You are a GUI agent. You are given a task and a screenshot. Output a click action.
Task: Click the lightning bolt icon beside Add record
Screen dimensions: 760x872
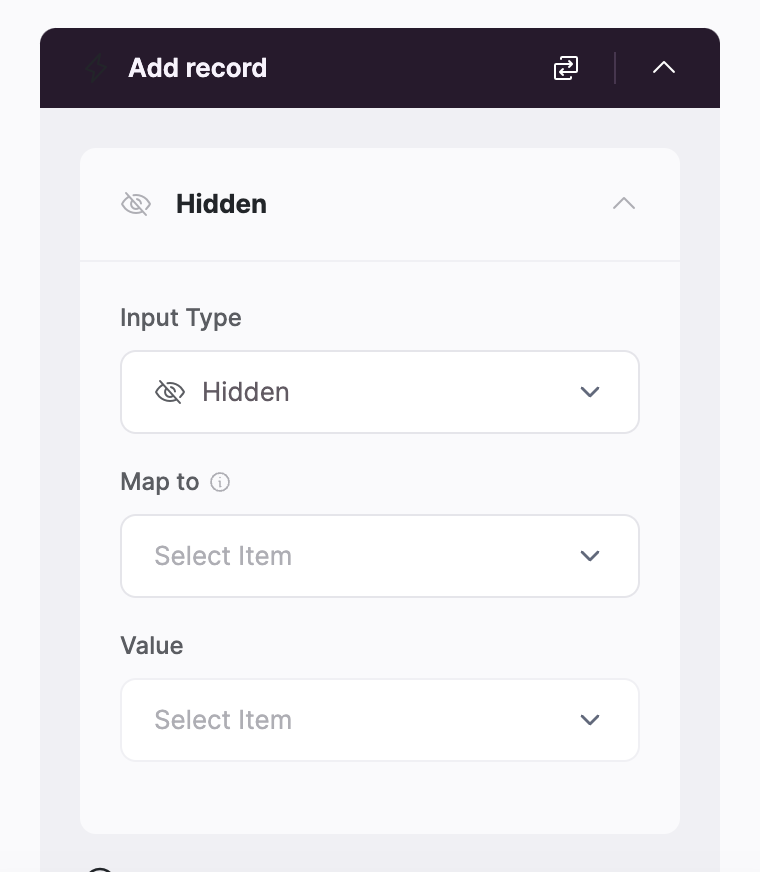pos(95,68)
